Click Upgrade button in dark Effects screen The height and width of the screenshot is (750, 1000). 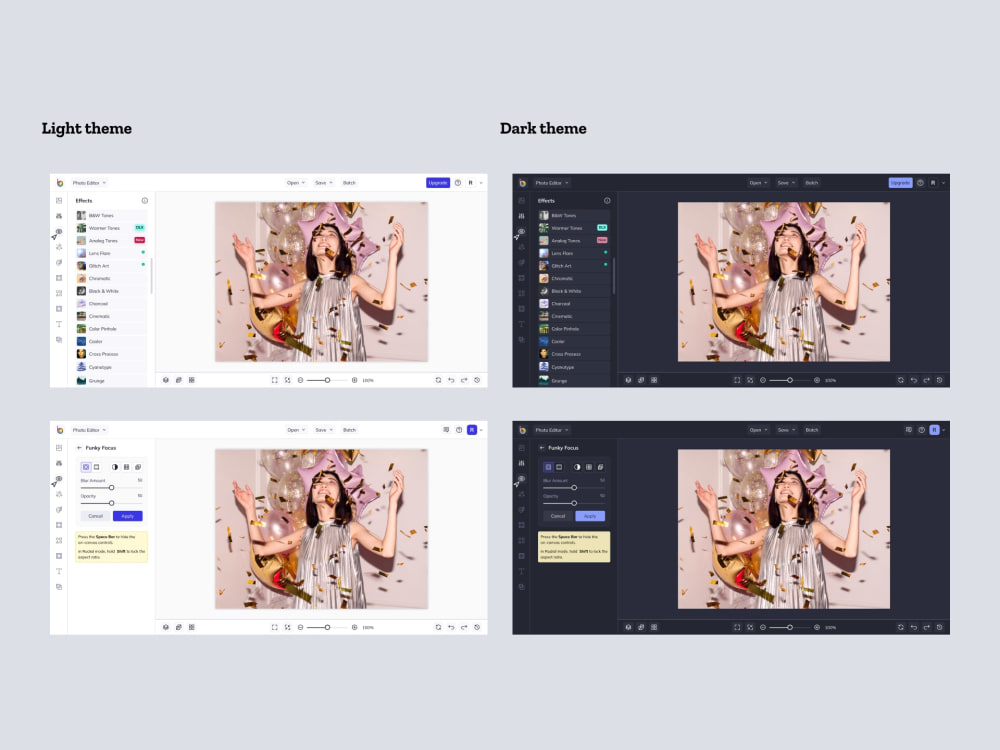(x=900, y=183)
